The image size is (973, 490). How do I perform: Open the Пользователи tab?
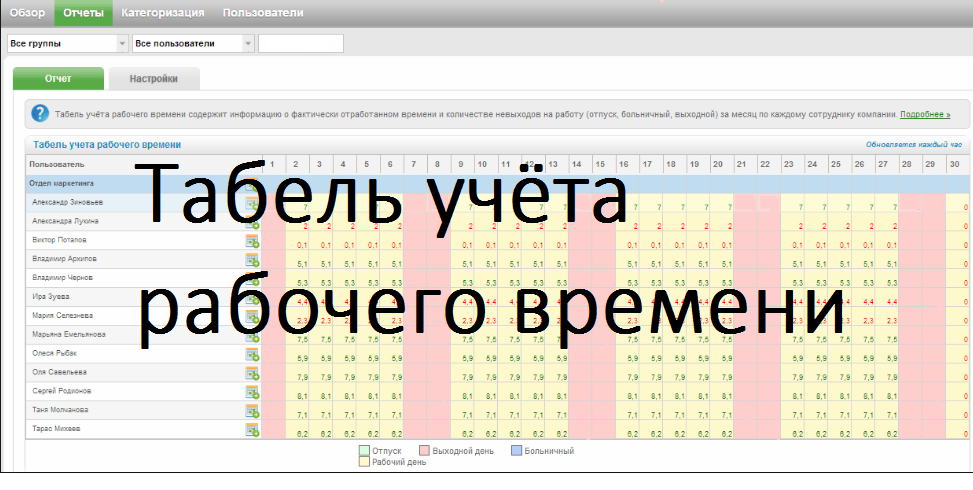[263, 12]
